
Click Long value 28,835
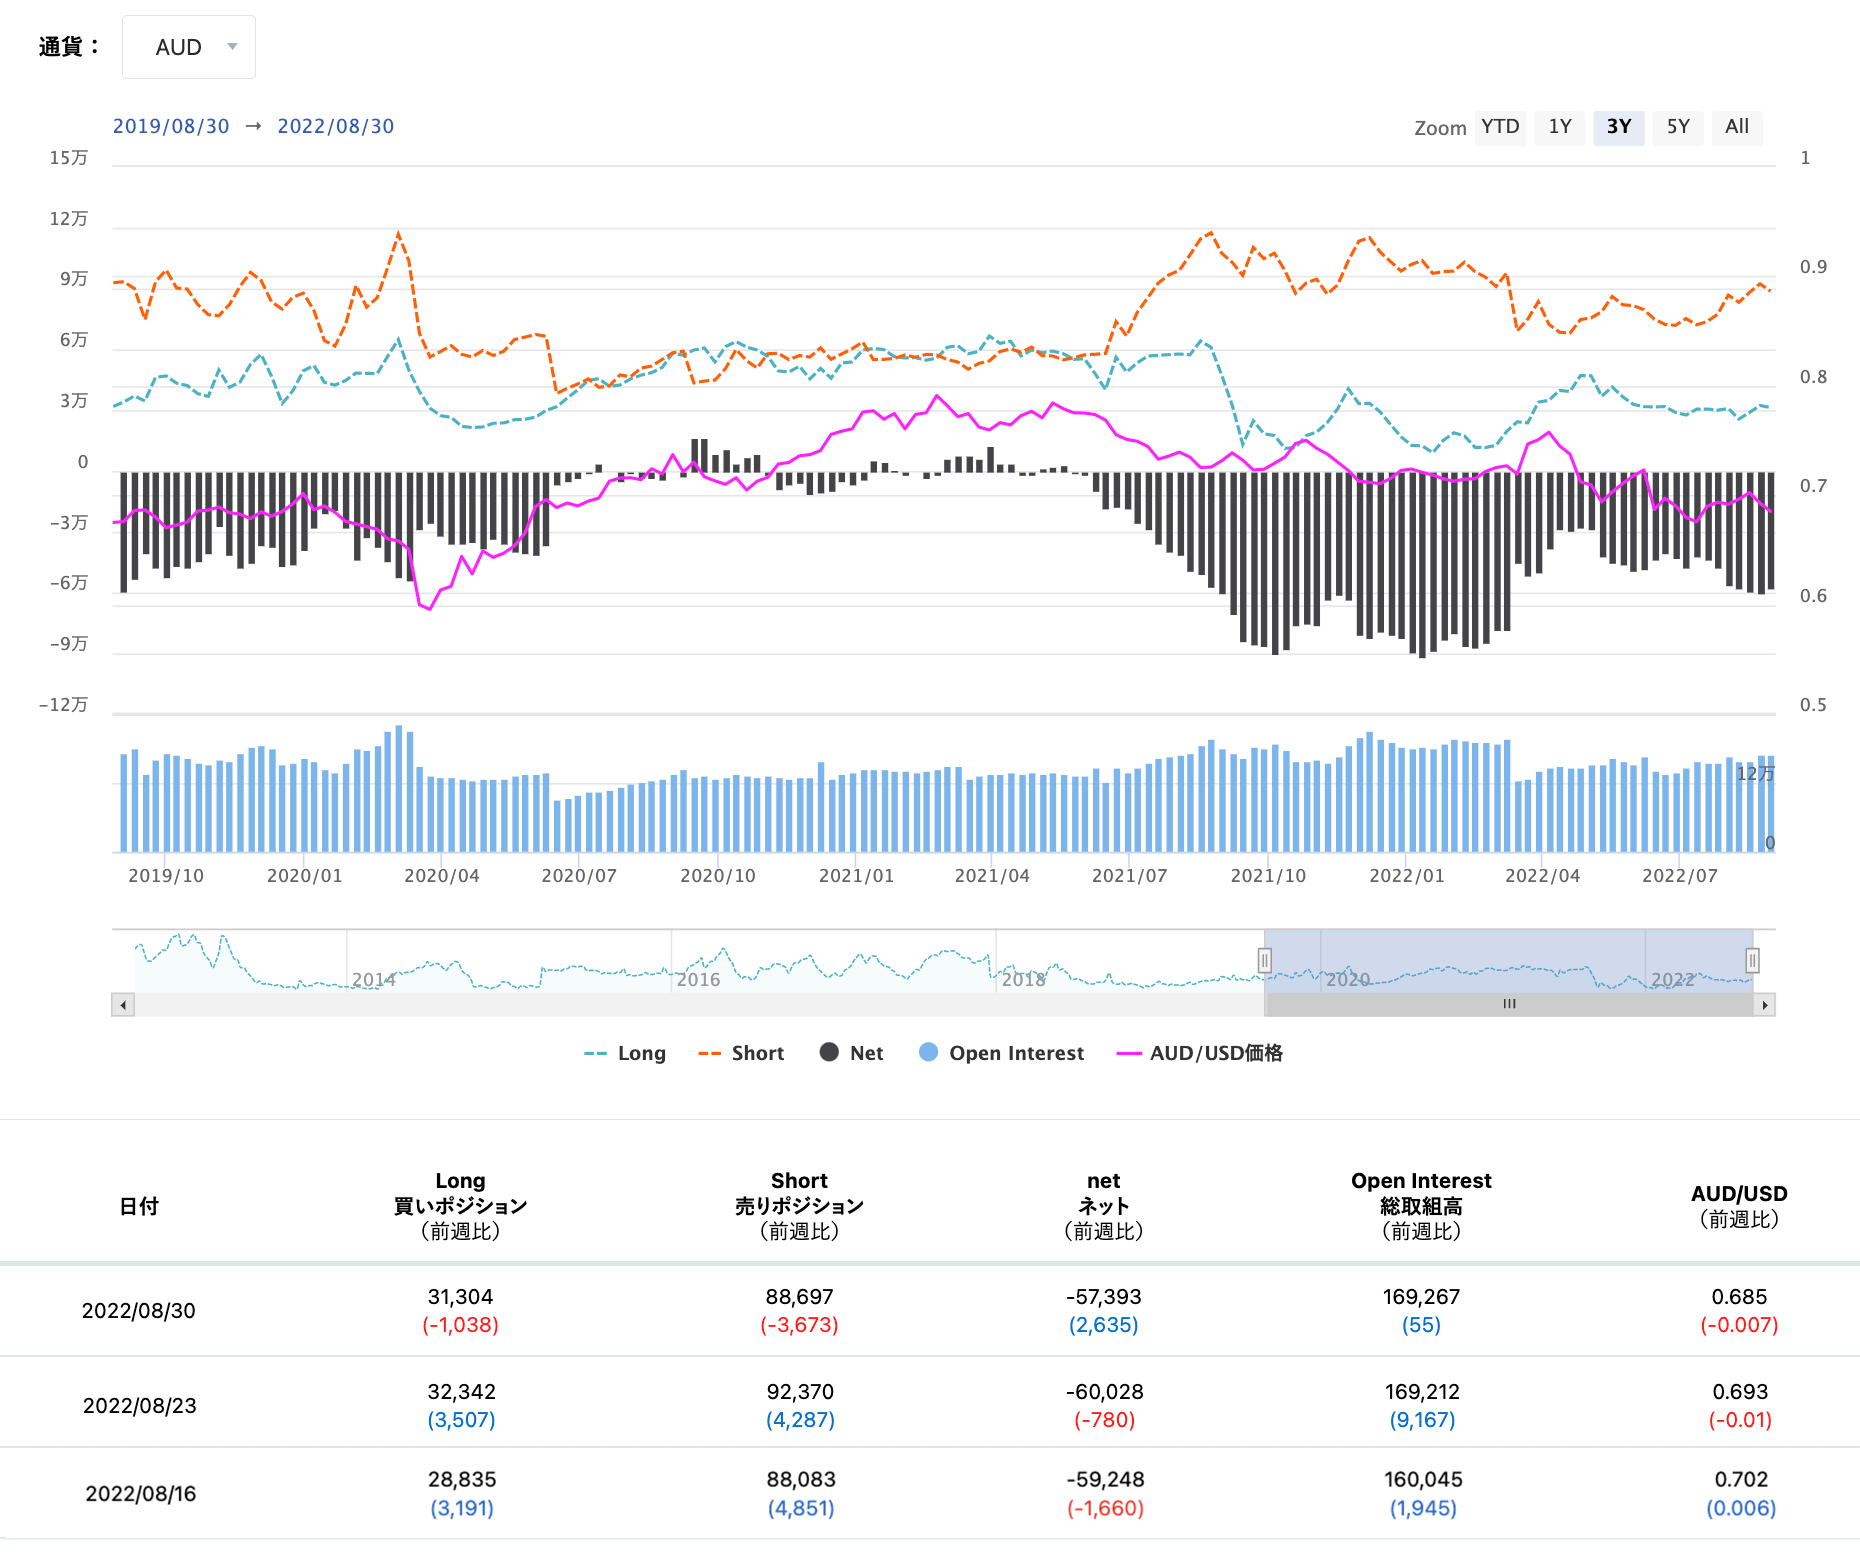click(x=462, y=1480)
